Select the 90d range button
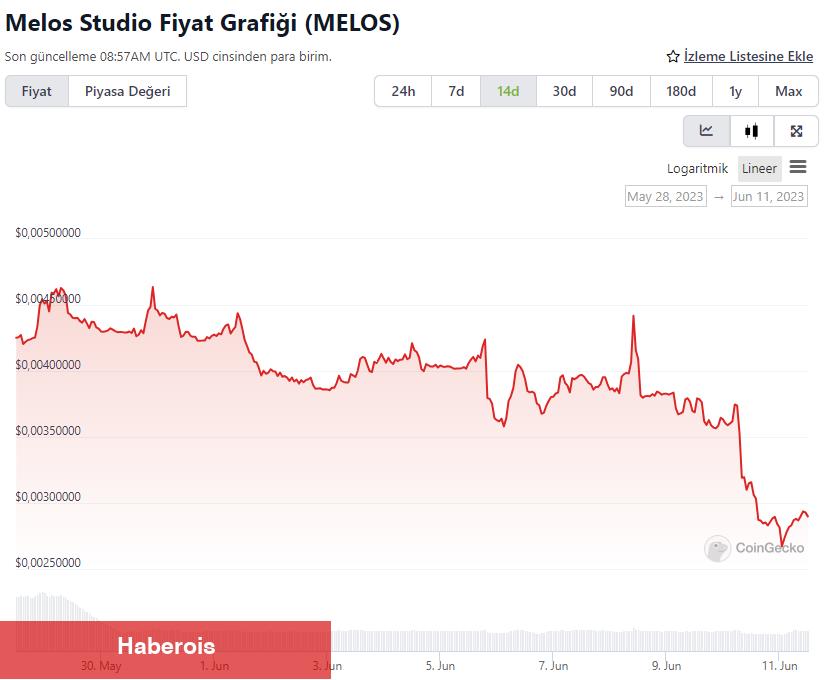The image size is (827, 680). (621, 91)
